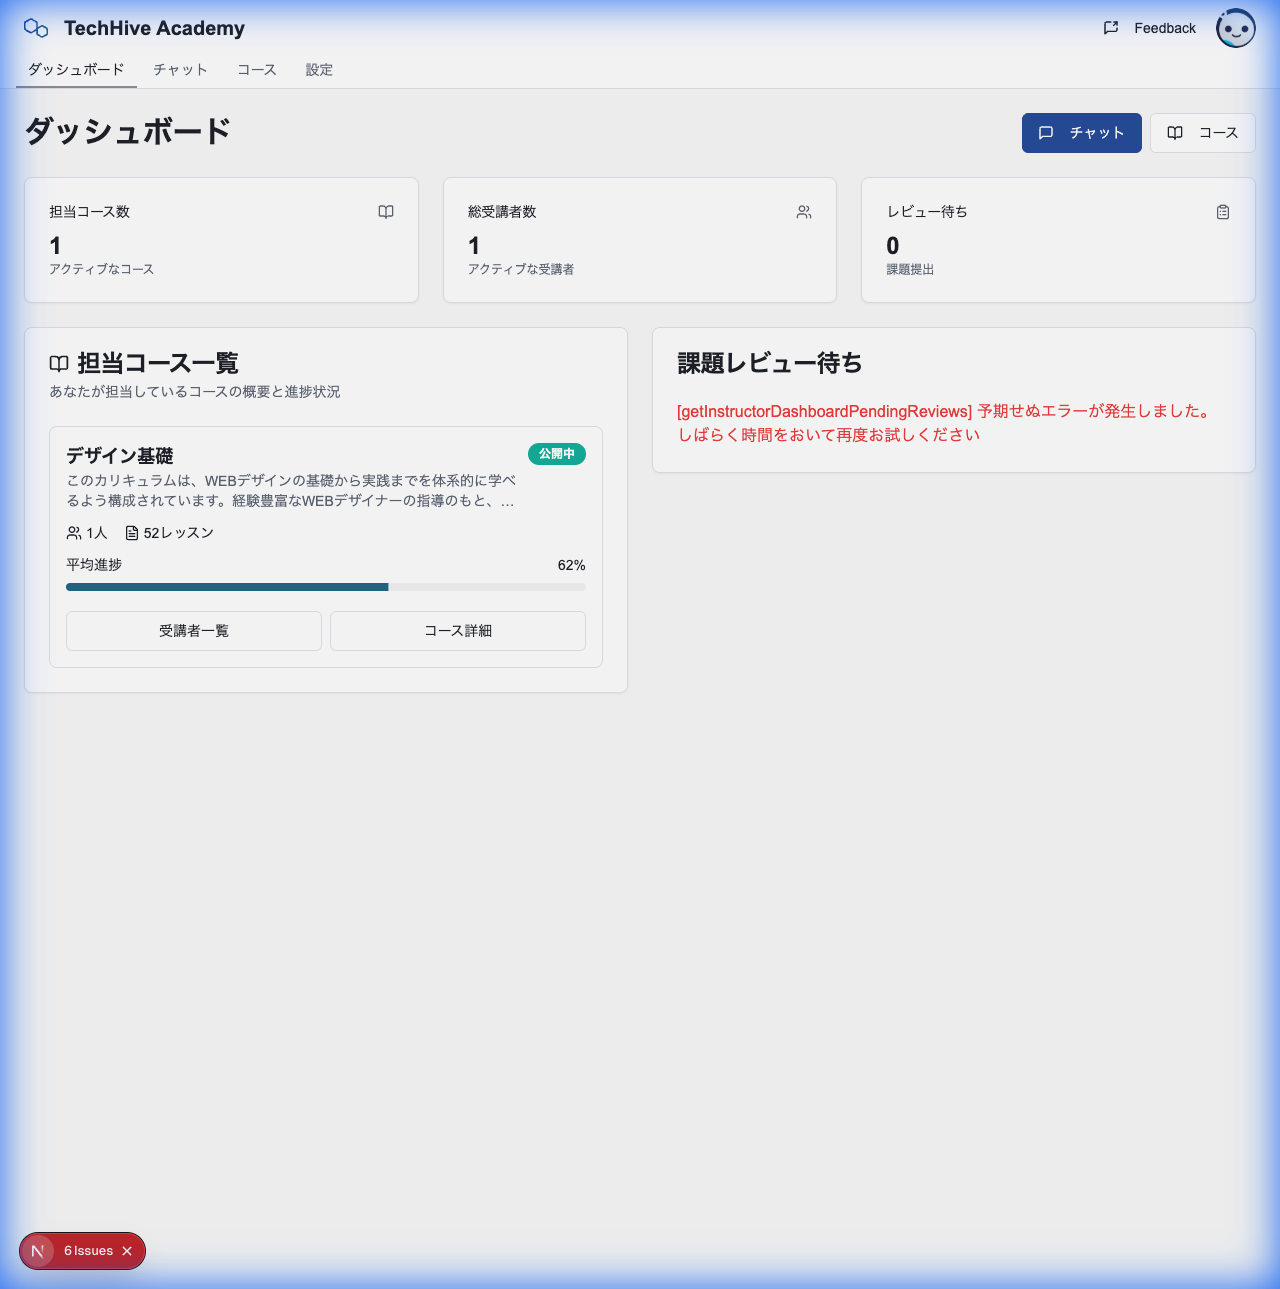Image resolution: width=1280 pixels, height=1289 pixels.
Task: Click the Feedback link in header
Action: coord(1149,28)
